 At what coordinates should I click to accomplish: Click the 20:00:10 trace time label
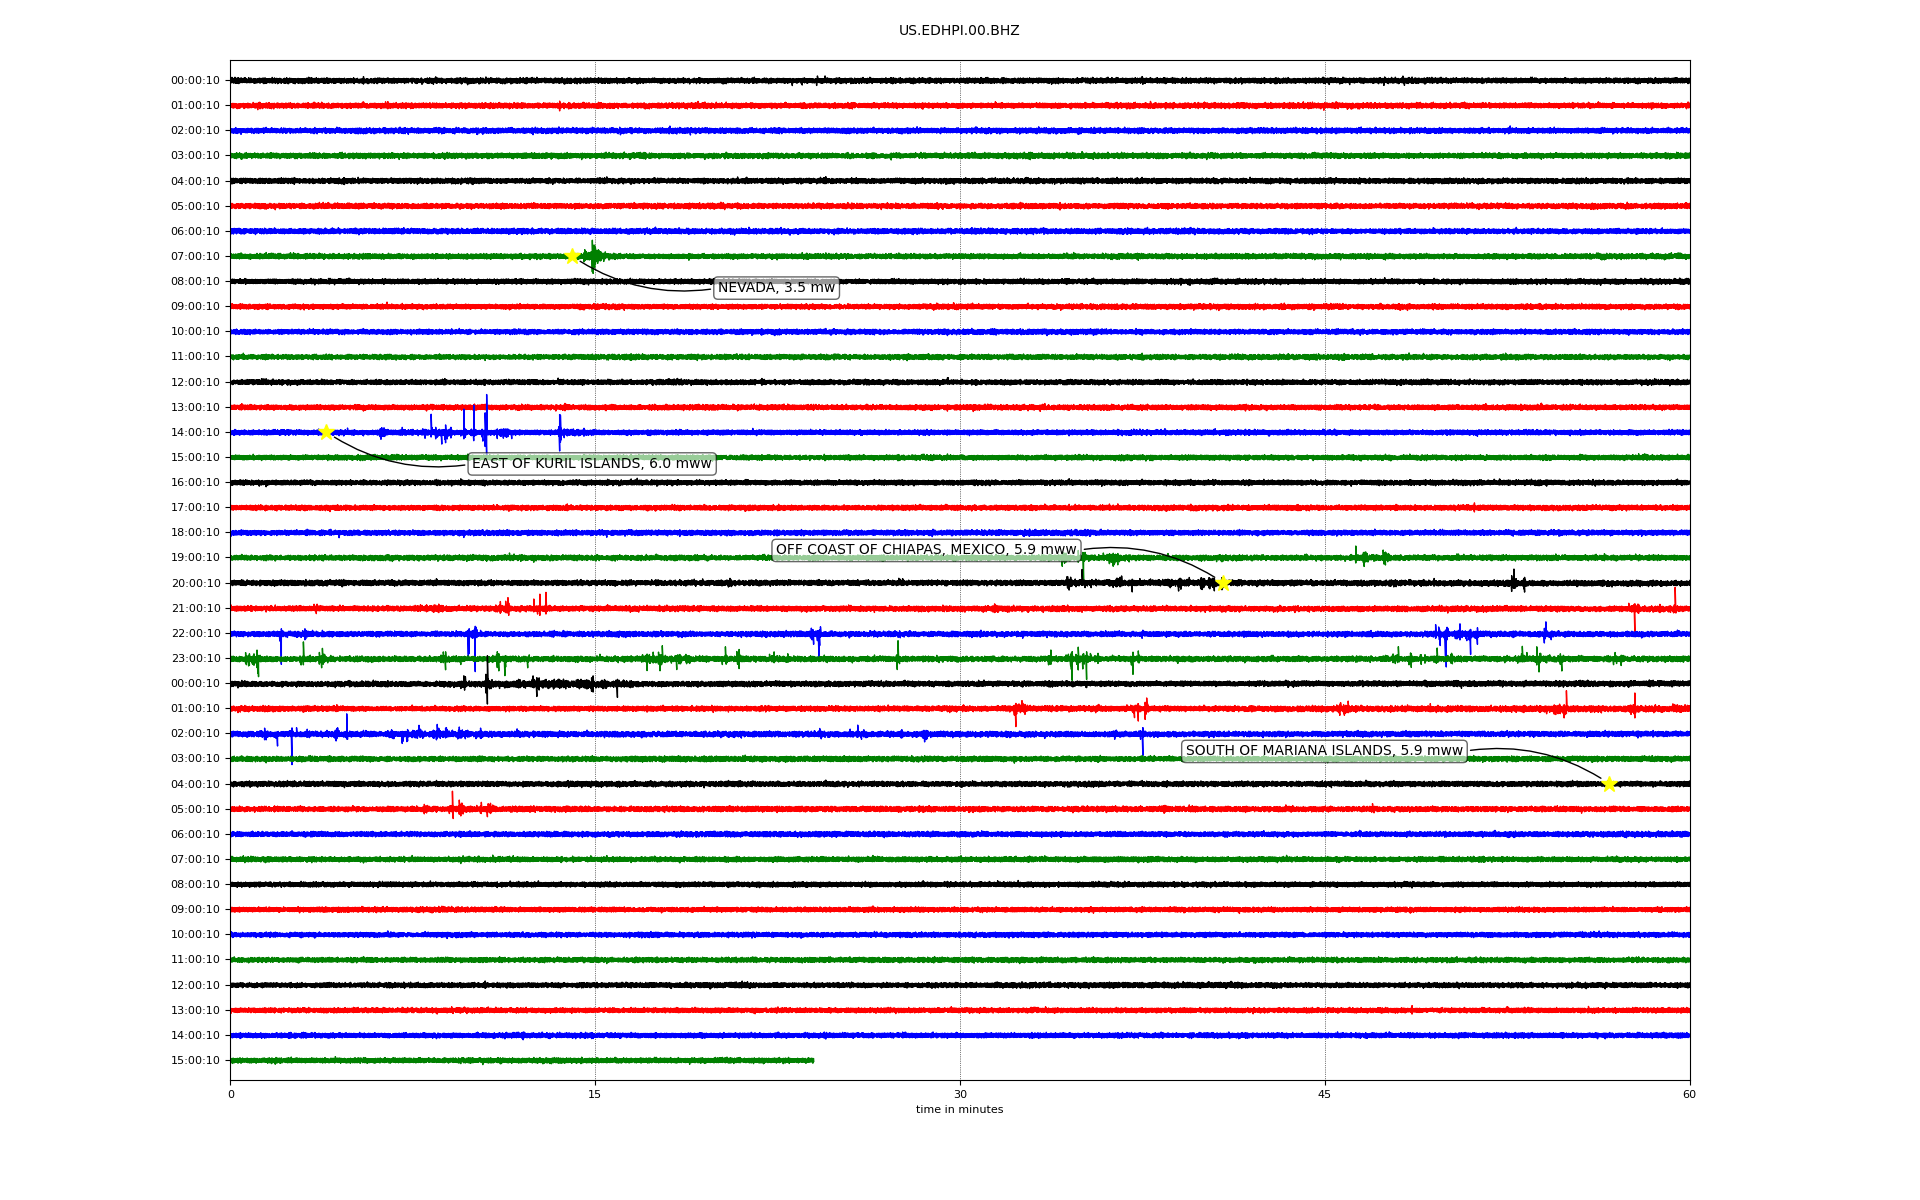click(195, 584)
